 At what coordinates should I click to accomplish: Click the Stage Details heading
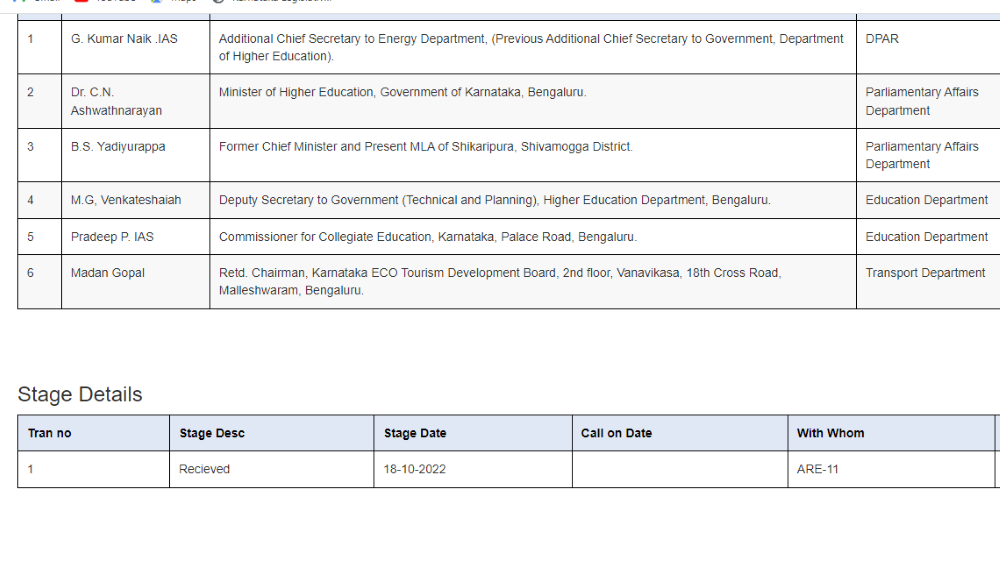tap(80, 394)
